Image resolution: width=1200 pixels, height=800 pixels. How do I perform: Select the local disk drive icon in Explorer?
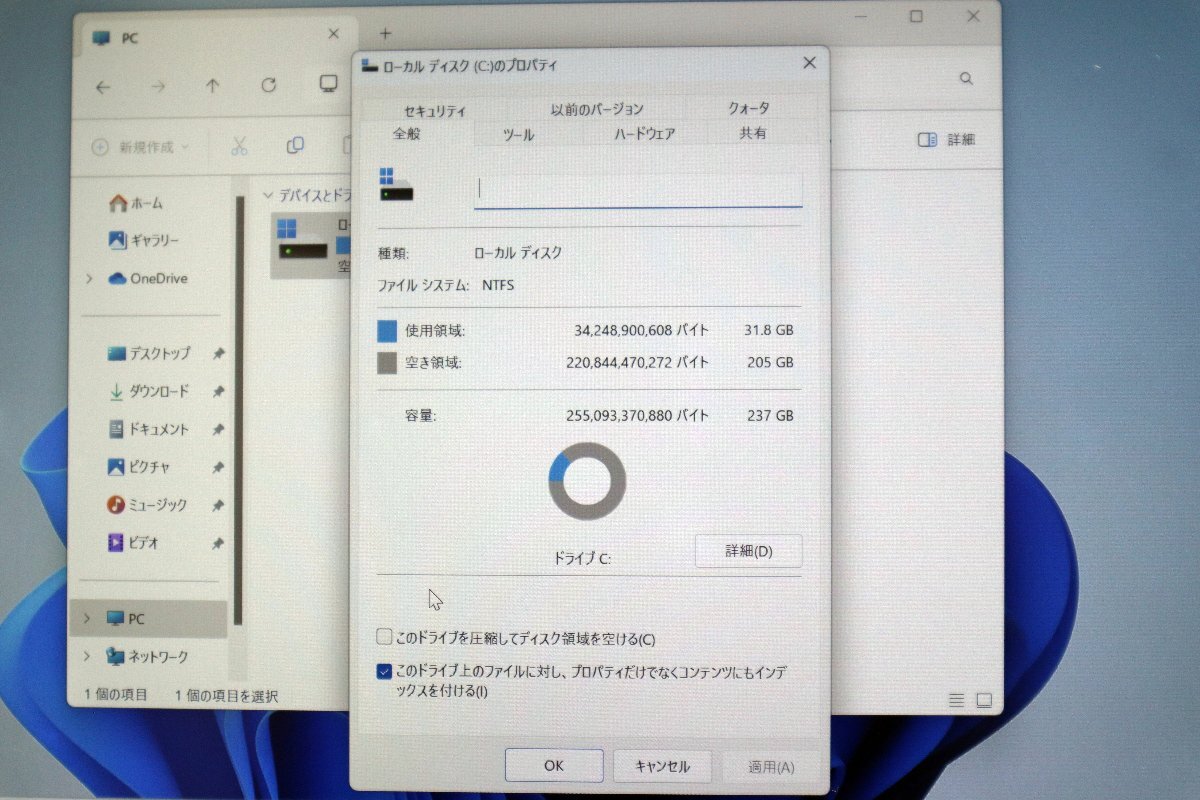(302, 240)
